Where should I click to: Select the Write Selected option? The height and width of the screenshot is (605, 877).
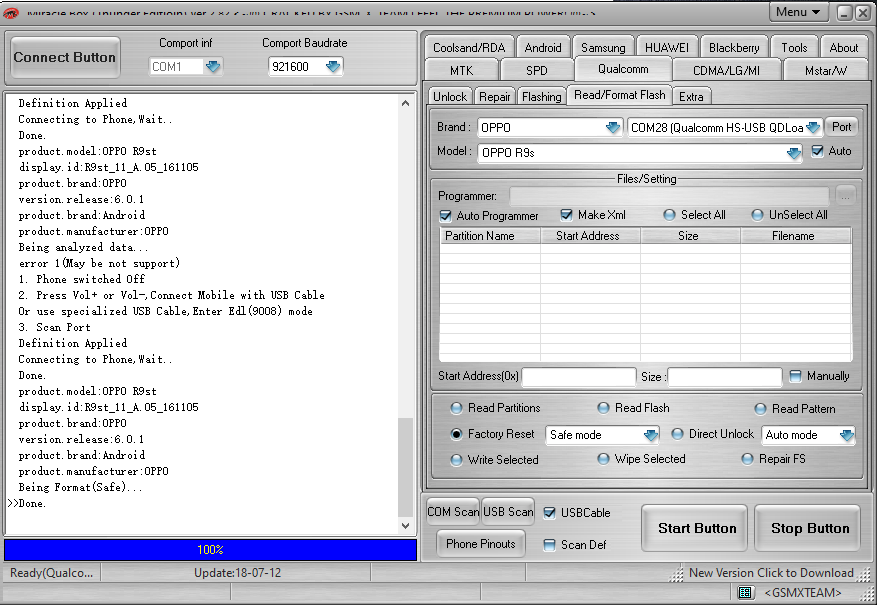[x=456, y=460]
